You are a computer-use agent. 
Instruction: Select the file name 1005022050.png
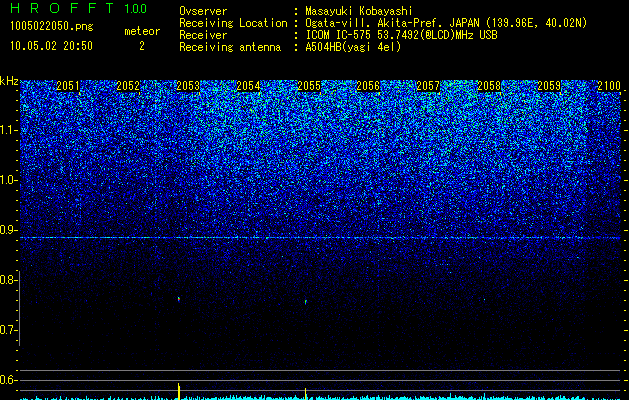tap(52, 26)
